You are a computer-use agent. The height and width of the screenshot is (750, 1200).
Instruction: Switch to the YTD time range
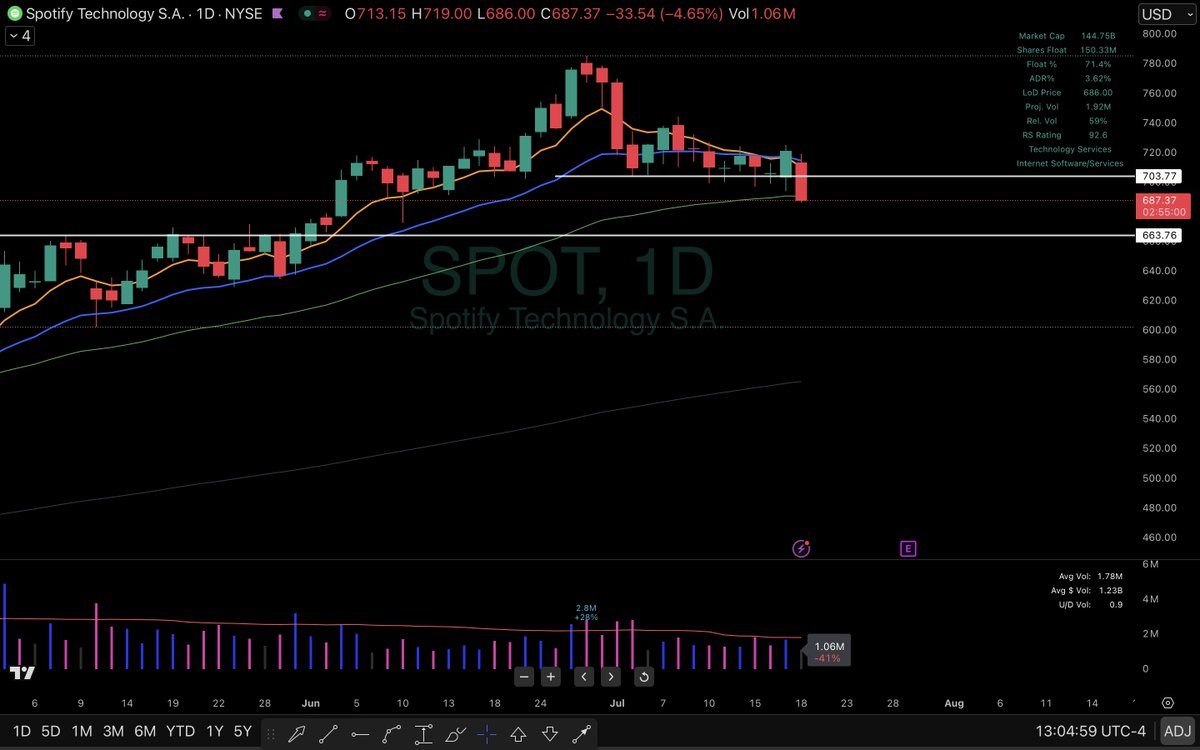[180, 733]
